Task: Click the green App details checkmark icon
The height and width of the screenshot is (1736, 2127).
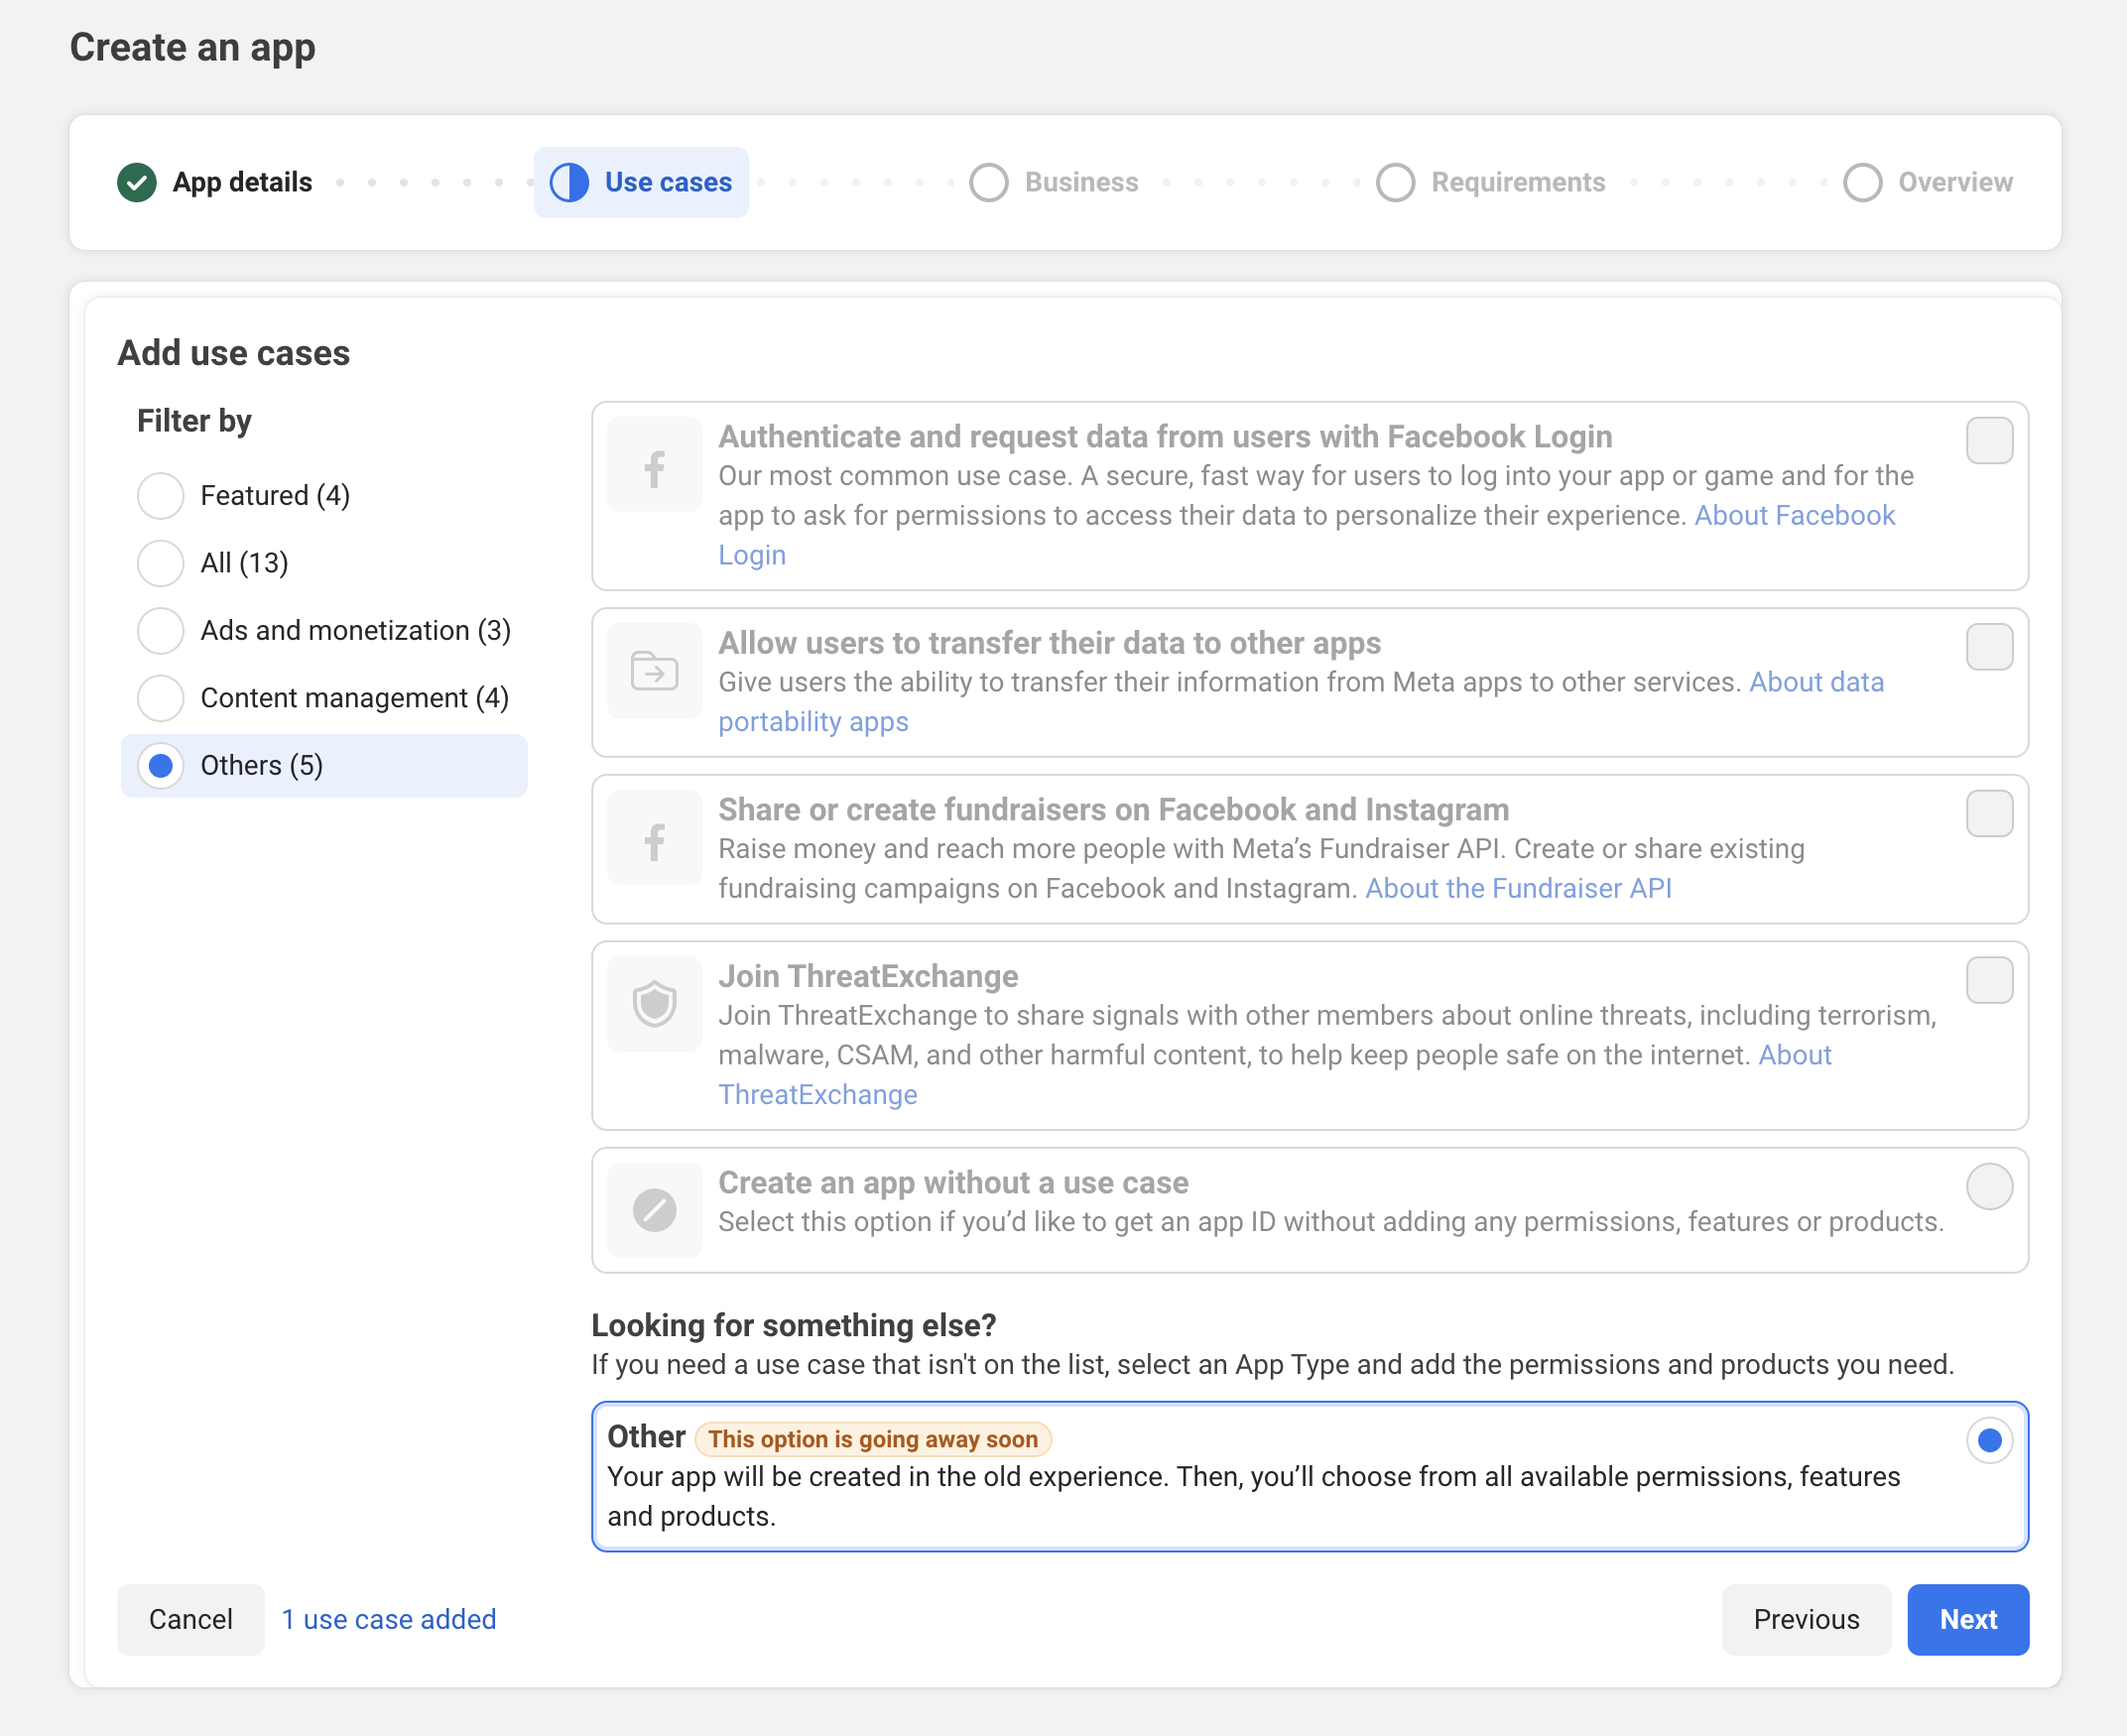Action: pyautogui.click(x=137, y=182)
